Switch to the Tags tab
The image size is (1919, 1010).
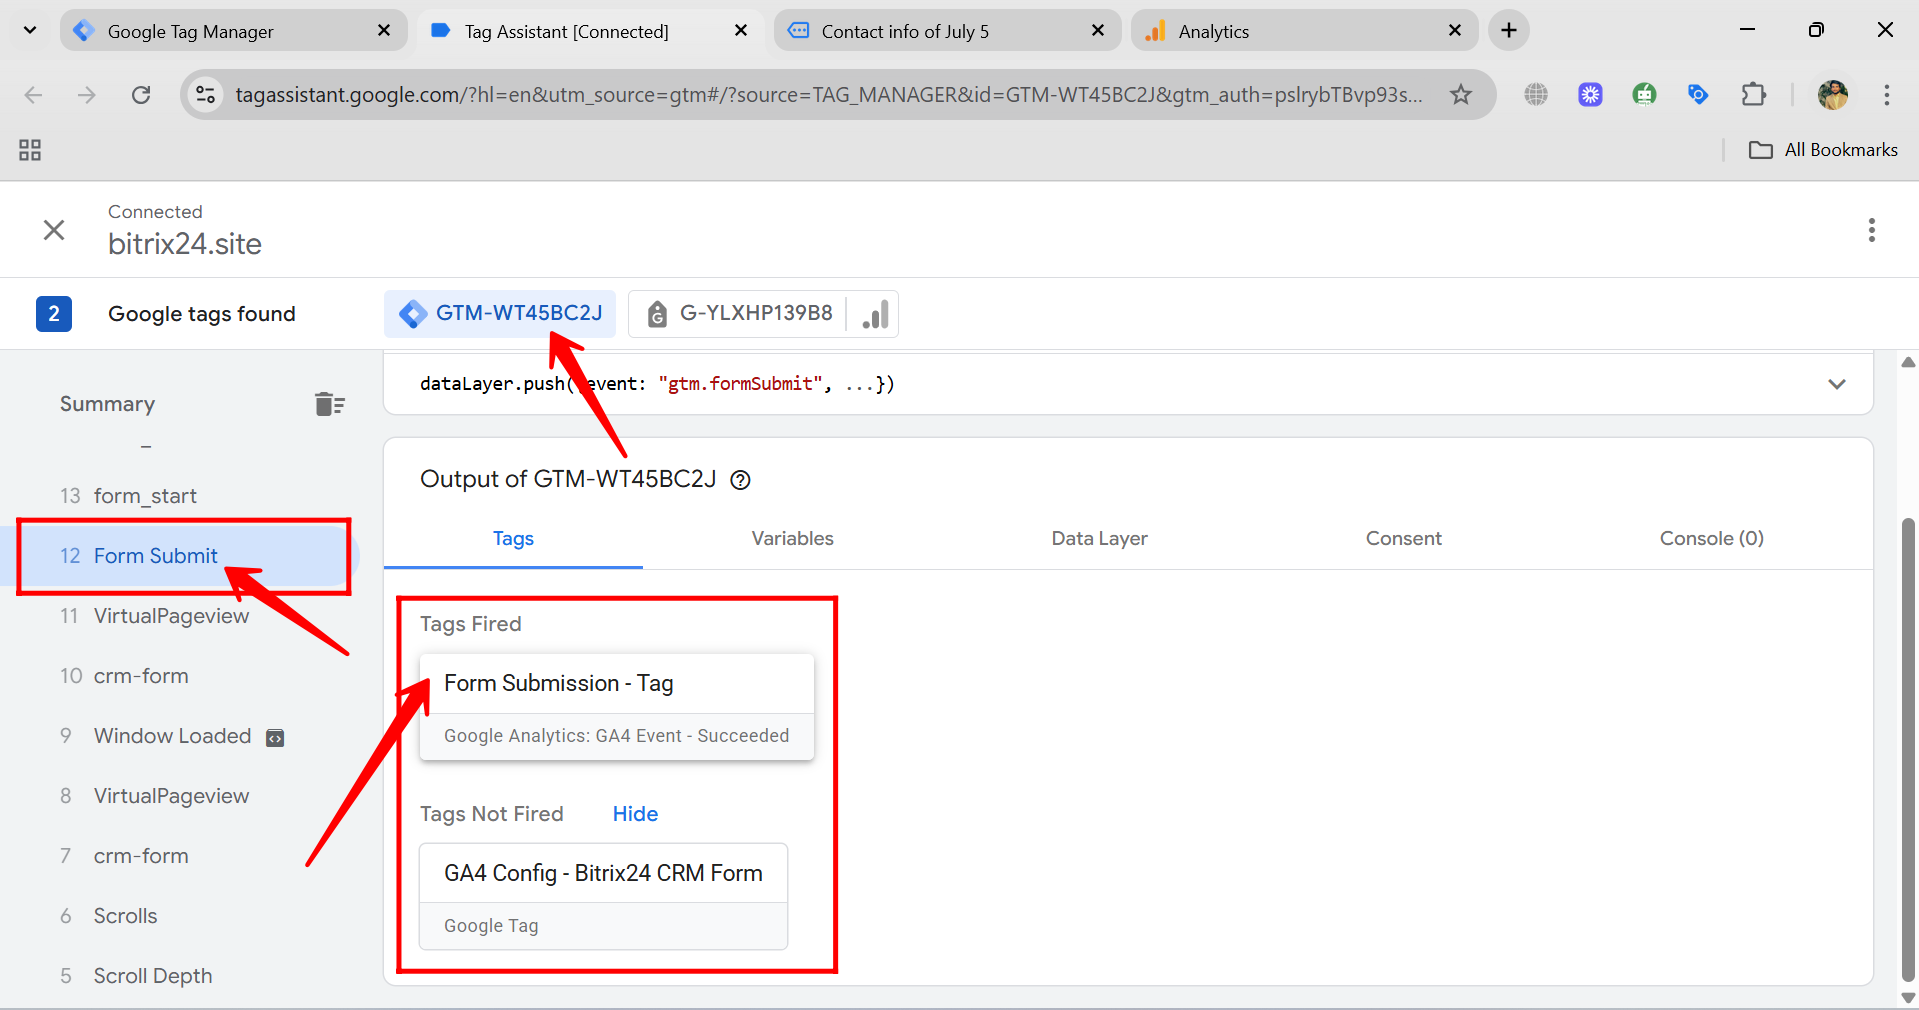(x=513, y=539)
